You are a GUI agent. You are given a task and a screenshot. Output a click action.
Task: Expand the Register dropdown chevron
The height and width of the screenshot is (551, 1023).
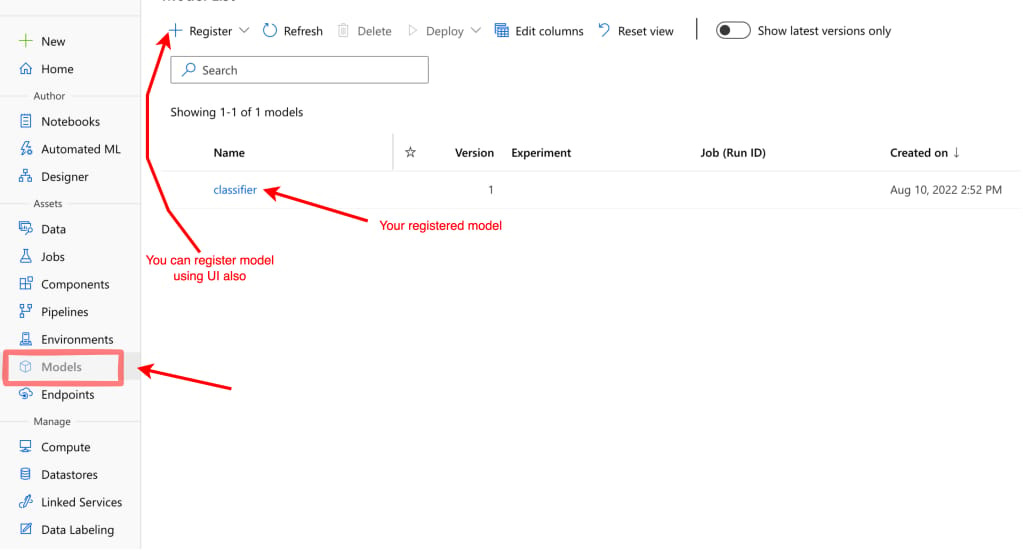[x=245, y=31]
